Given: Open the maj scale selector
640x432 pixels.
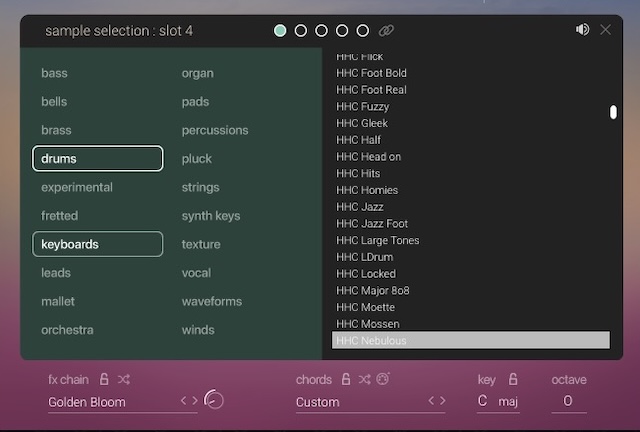Looking at the screenshot, I should 509,402.
